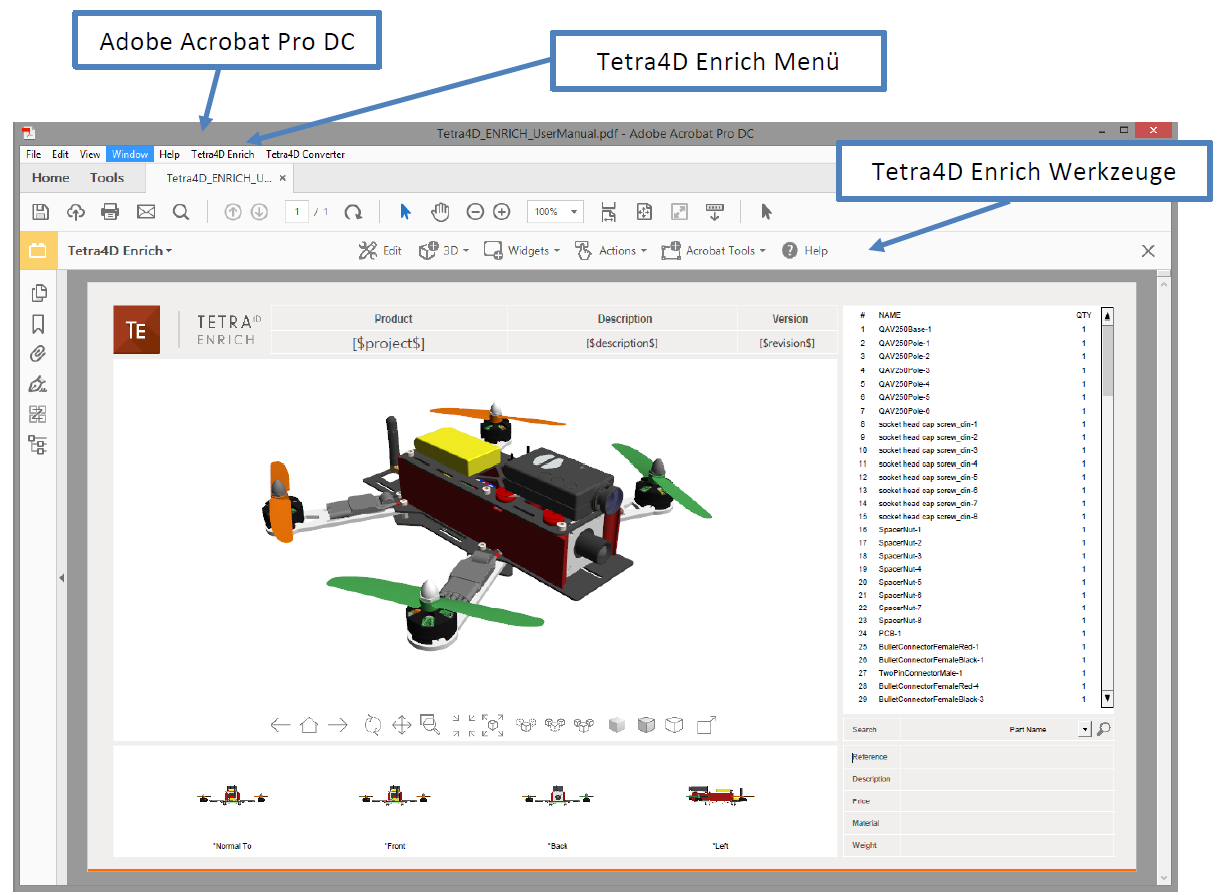Enable the selection arrow tool
This screenshot has width=1225, height=895.
click(x=405, y=212)
